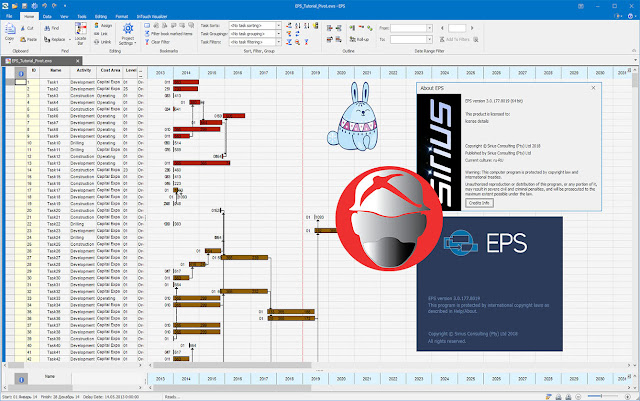Screen dimensions: 640x401
Task: Switch to the Data ribbon tab
Action: 47,16
